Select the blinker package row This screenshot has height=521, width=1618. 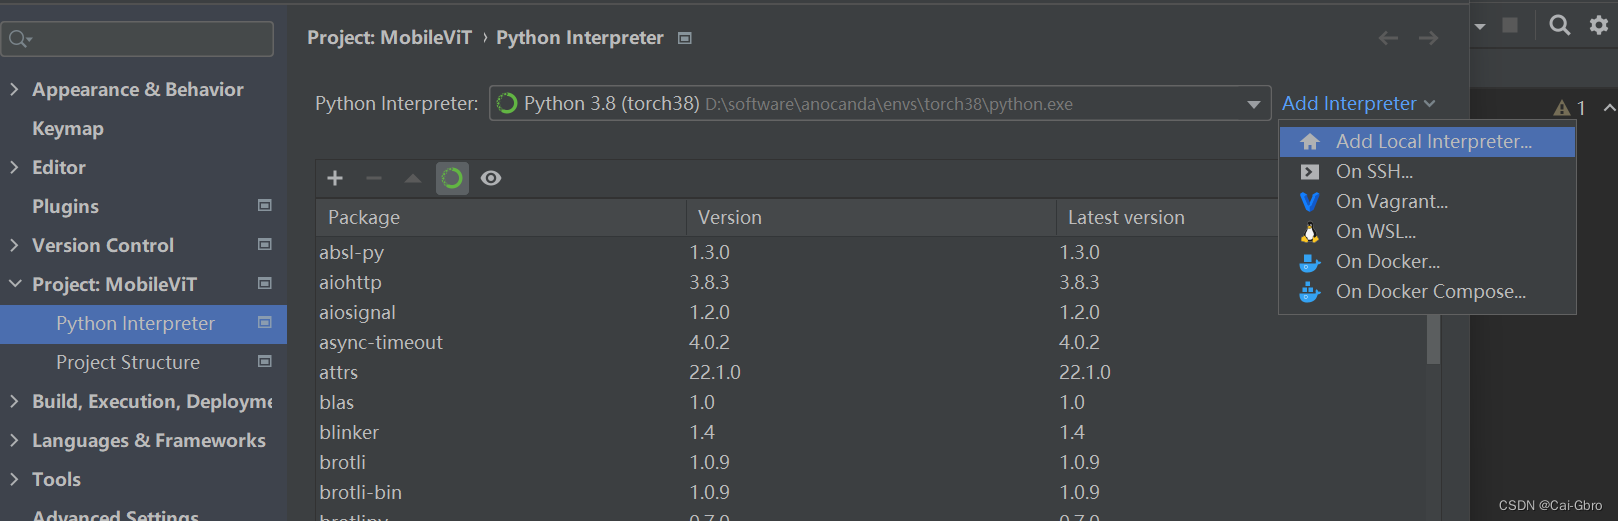tap(870, 433)
